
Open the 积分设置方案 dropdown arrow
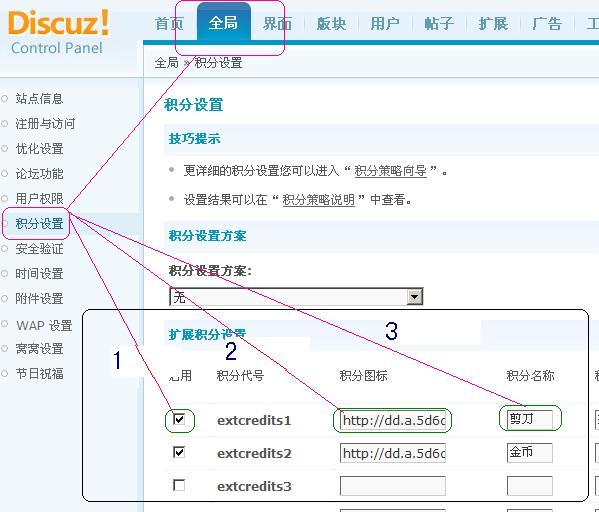click(x=414, y=297)
